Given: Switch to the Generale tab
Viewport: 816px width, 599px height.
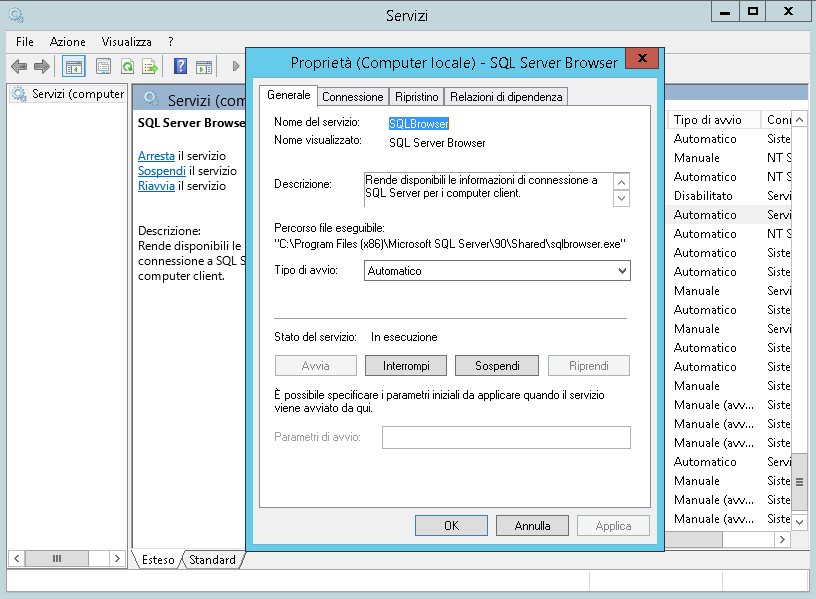Looking at the screenshot, I should coord(288,95).
